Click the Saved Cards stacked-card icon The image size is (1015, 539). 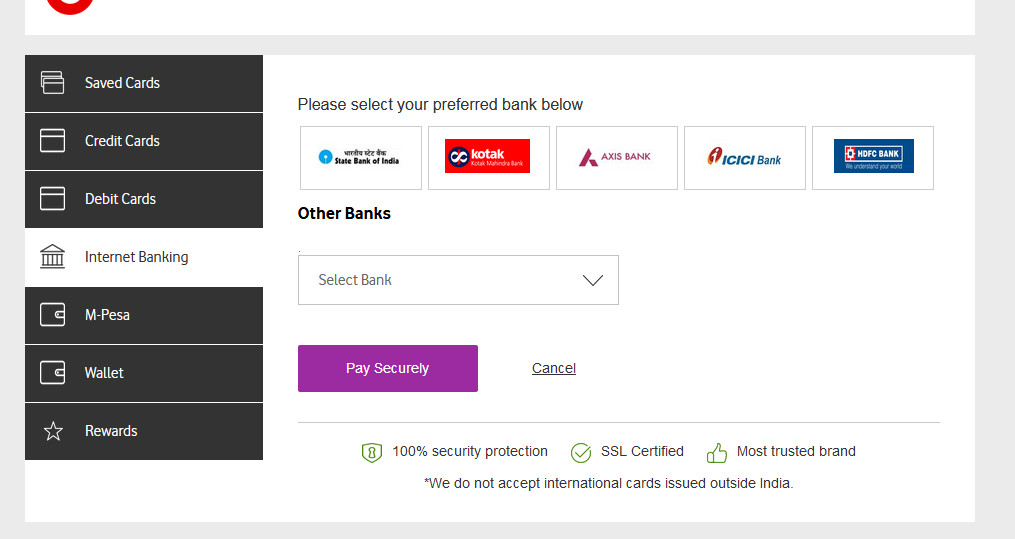click(x=52, y=83)
